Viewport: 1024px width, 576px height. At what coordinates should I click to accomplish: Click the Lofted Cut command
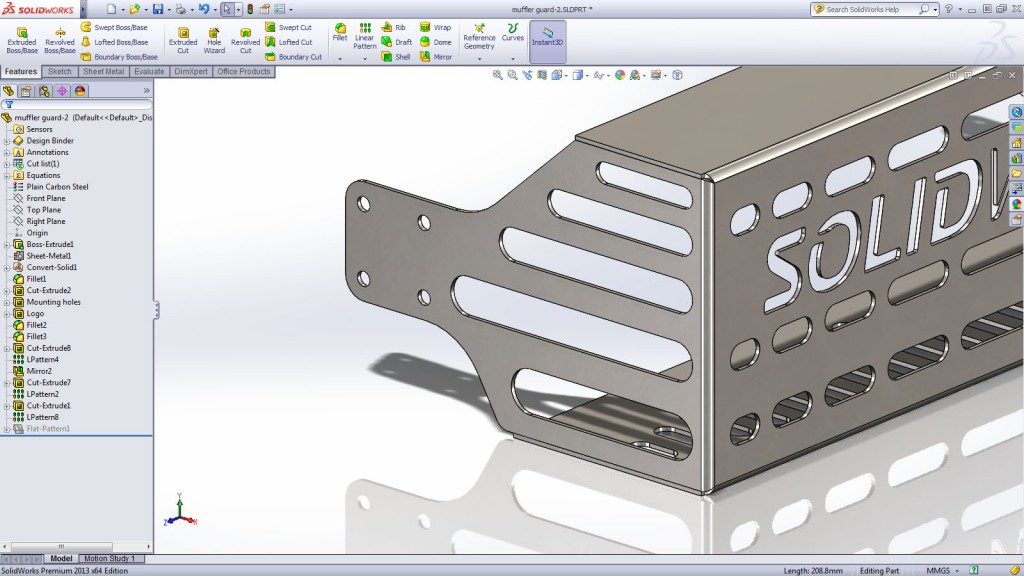[288, 42]
